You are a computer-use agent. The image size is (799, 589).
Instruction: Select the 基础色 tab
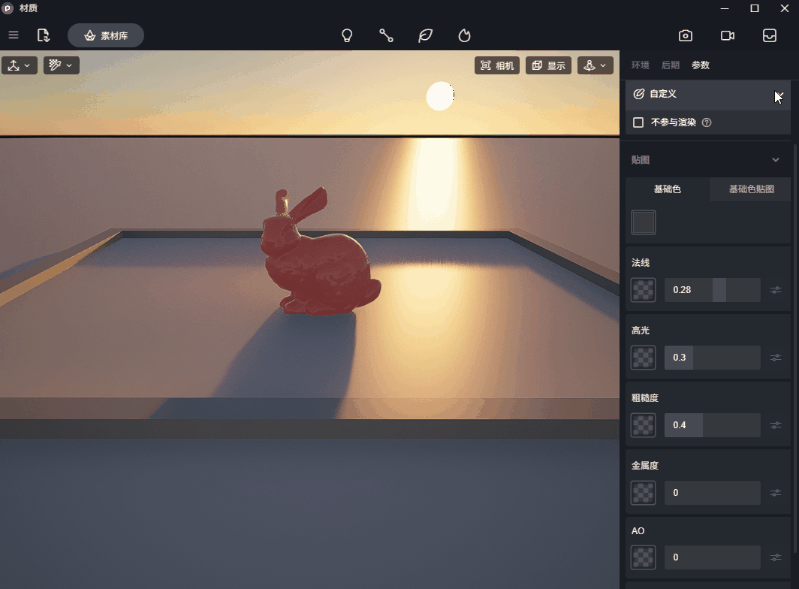pos(667,189)
